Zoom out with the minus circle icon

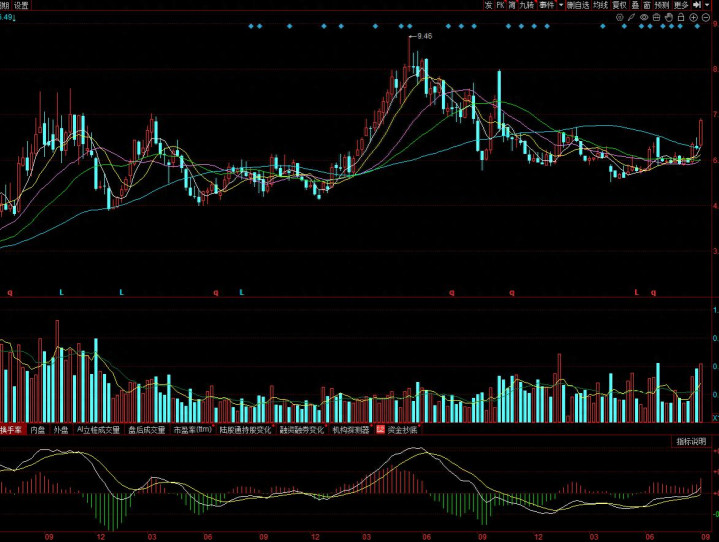pos(706,17)
